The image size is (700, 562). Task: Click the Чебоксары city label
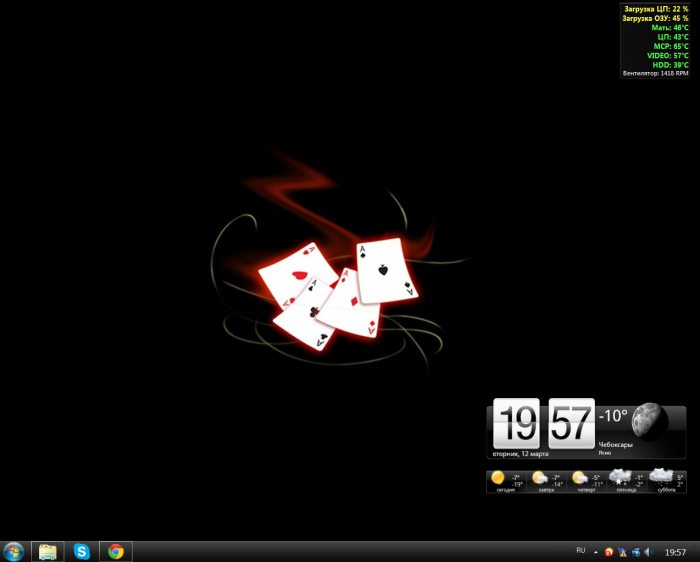click(x=616, y=445)
